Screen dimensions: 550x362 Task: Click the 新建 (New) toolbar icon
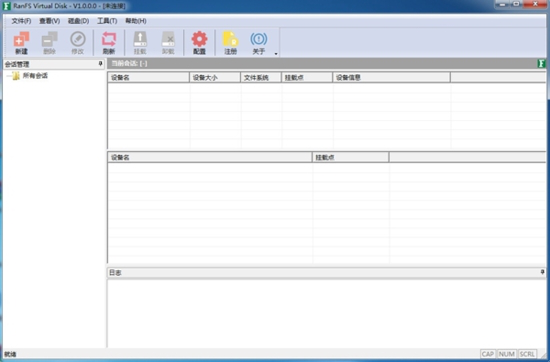pyautogui.click(x=21, y=42)
